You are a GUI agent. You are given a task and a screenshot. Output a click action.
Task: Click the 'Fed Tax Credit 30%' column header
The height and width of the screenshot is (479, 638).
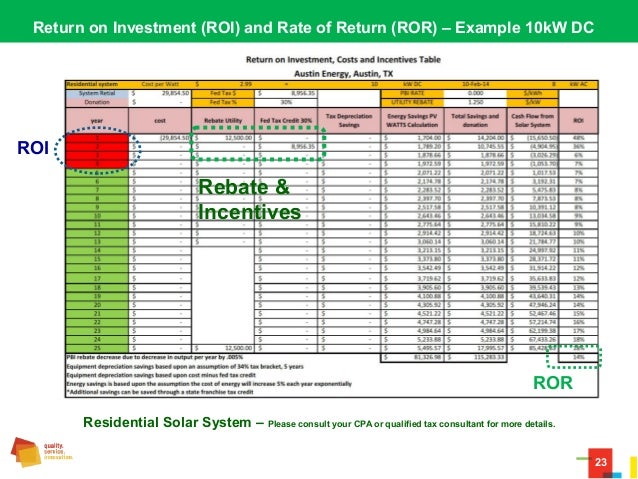(286, 120)
